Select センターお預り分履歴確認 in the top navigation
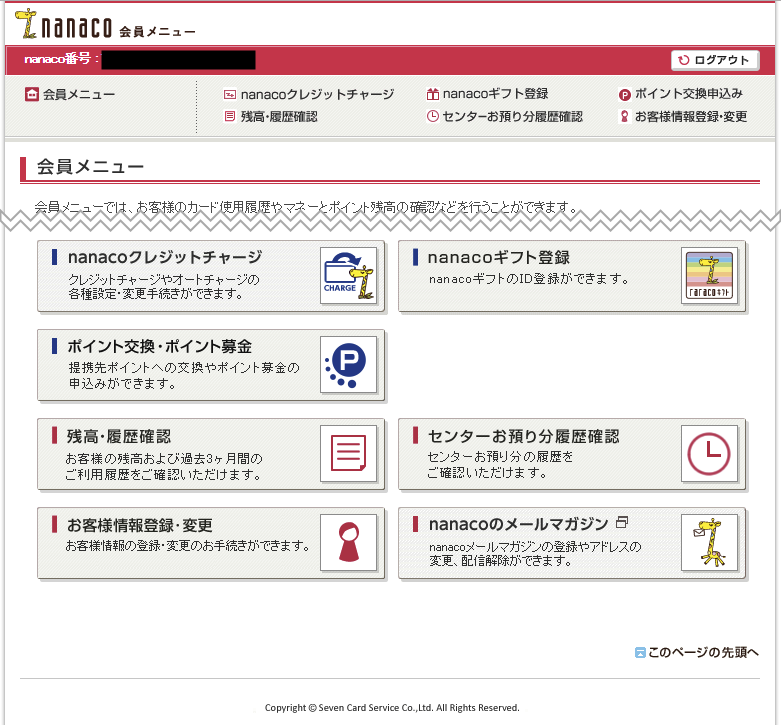This screenshot has width=781, height=725. click(504, 117)
